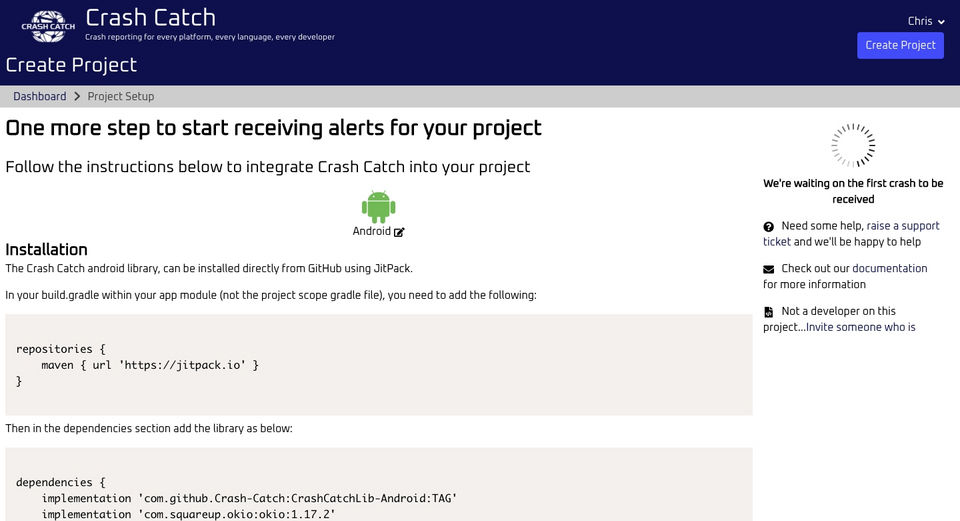Click the edit icon beside Android
Viewport: 960px width, 521px height.
pyautogui.click(x=399, y=232)
